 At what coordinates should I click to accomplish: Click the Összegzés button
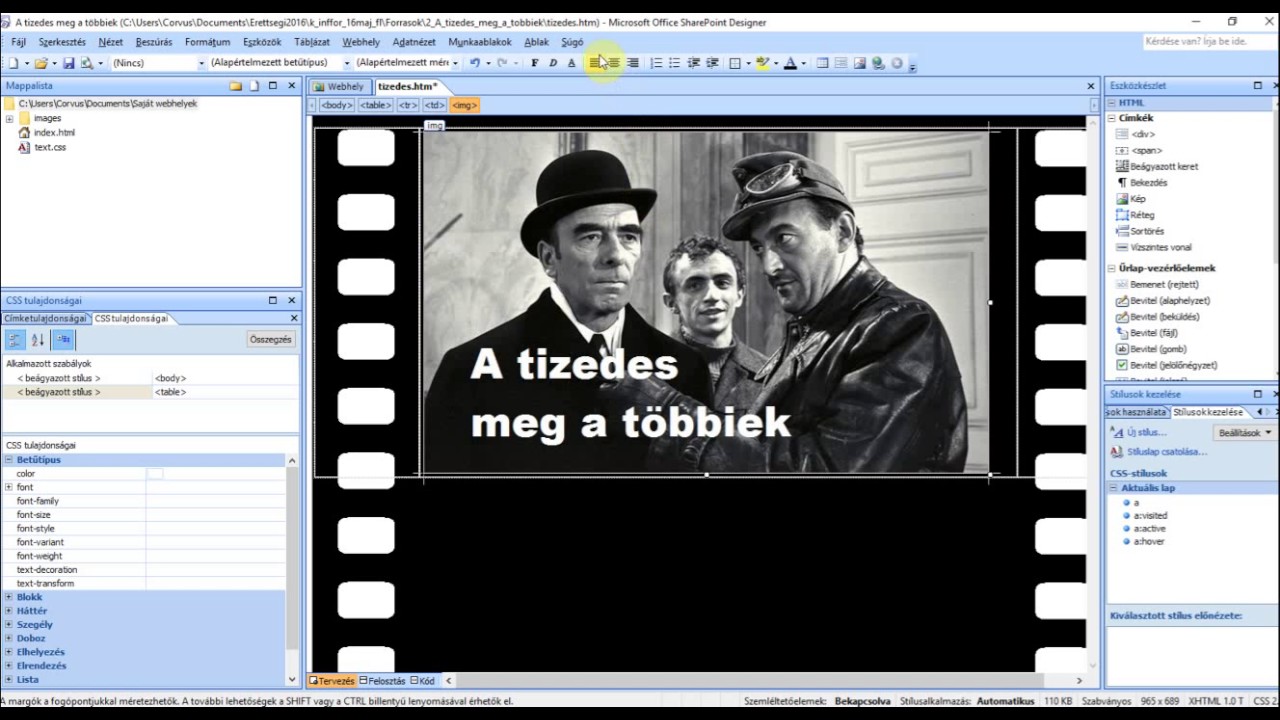271,340
